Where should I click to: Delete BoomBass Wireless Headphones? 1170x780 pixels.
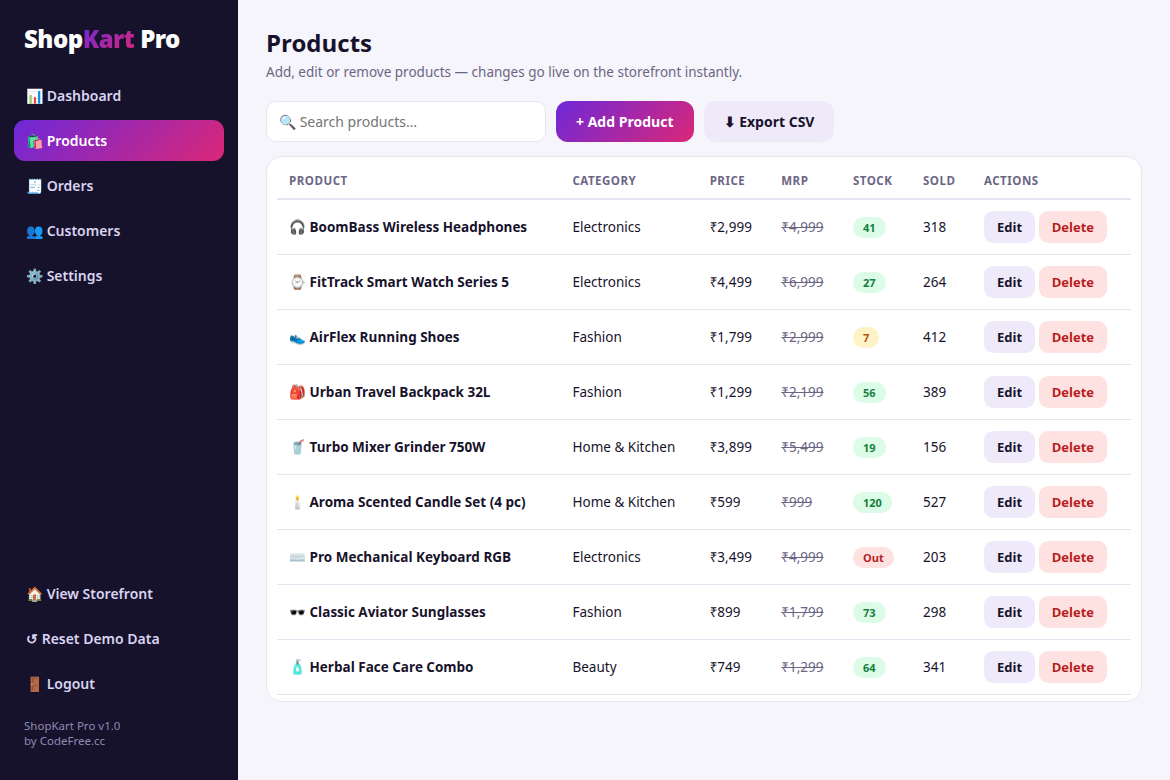pos(1072,228)
